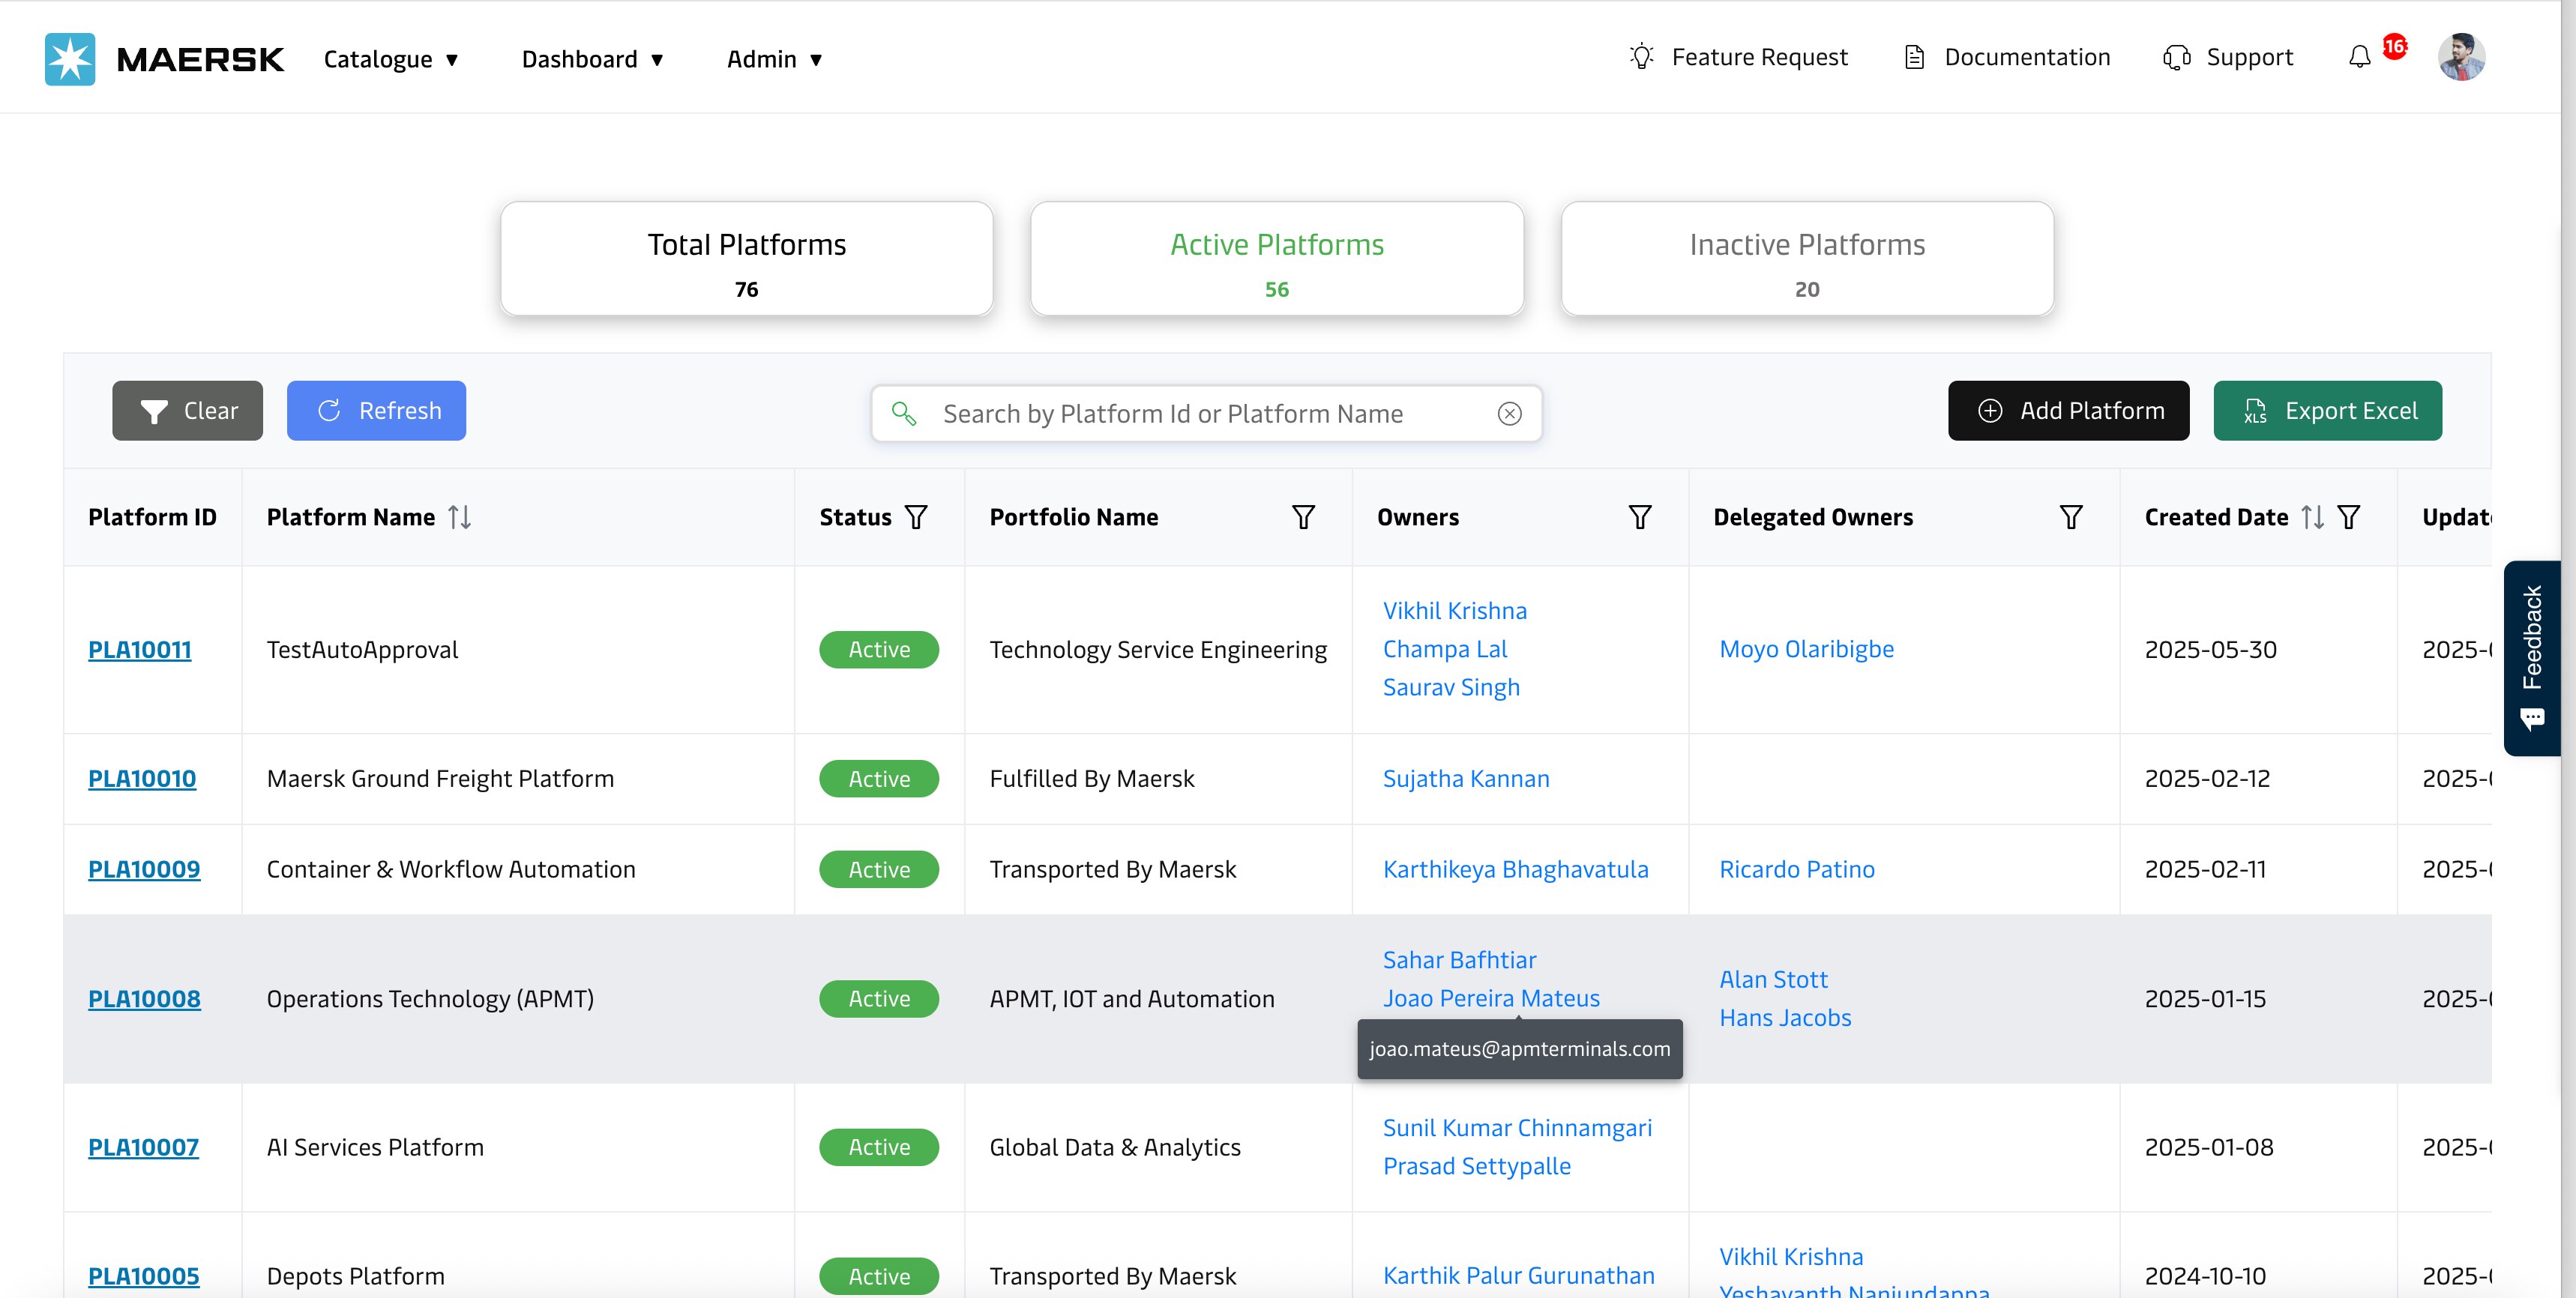2576x1298 pixels.
Task: Expand the Admin menu
Action: coord(775,59)
